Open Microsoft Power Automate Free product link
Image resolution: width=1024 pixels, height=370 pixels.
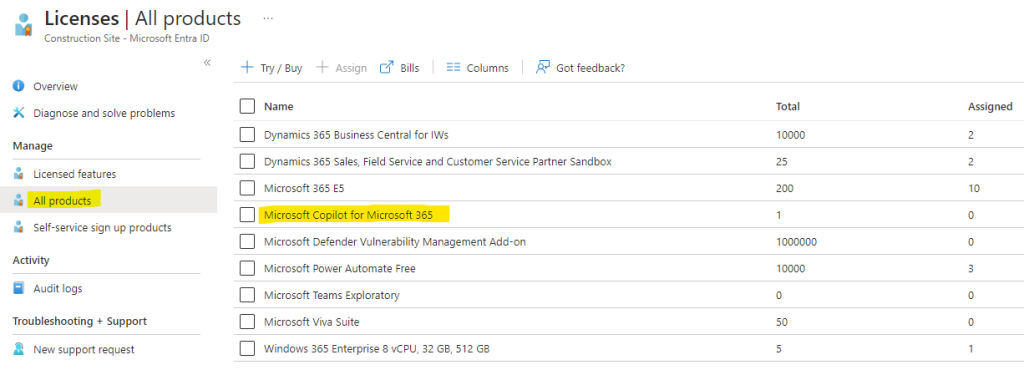pyautogui.click(x=340, y=268)
